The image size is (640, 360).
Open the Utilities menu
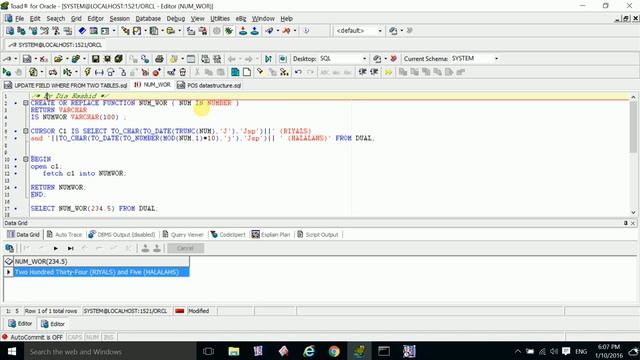220,18
